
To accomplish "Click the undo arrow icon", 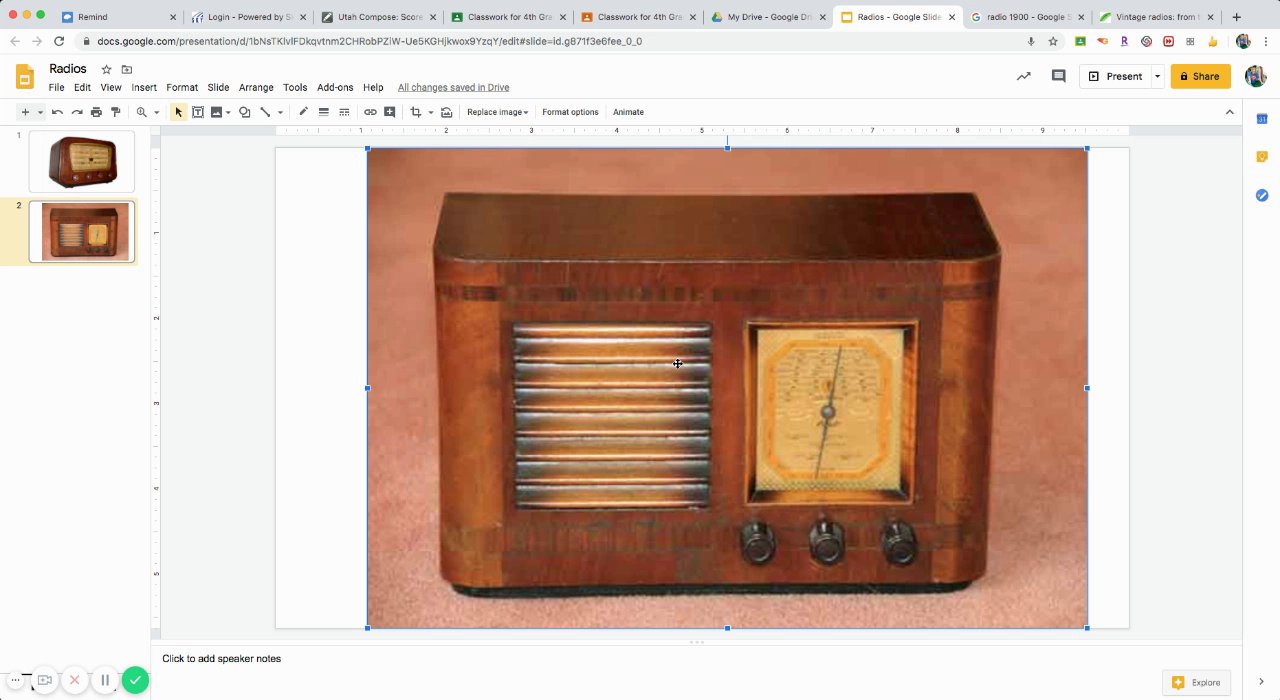I will 57,112.
